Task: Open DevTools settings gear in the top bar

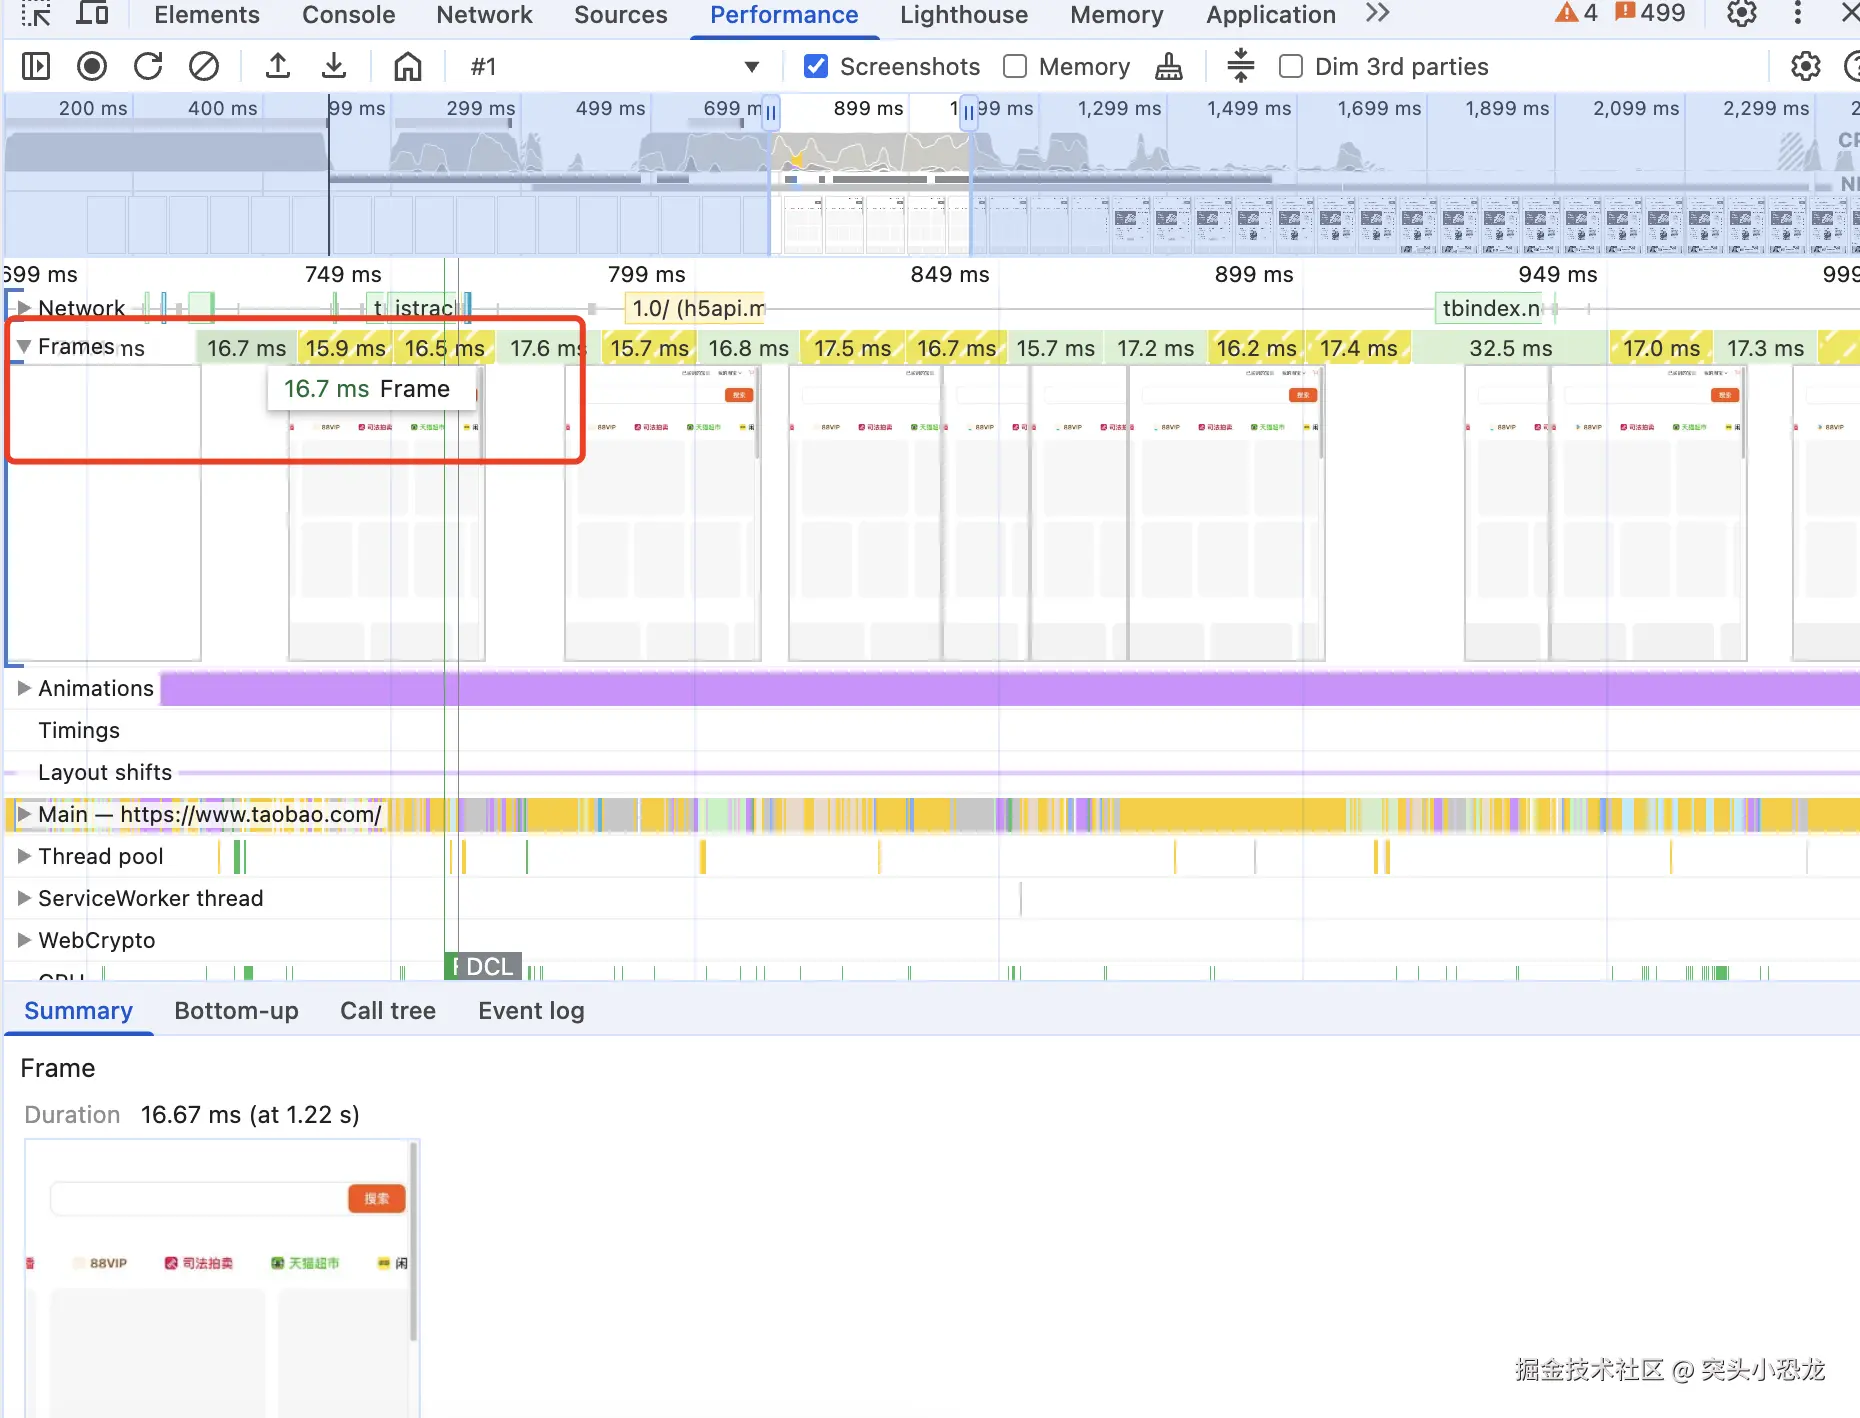Action: [1742, 14]
